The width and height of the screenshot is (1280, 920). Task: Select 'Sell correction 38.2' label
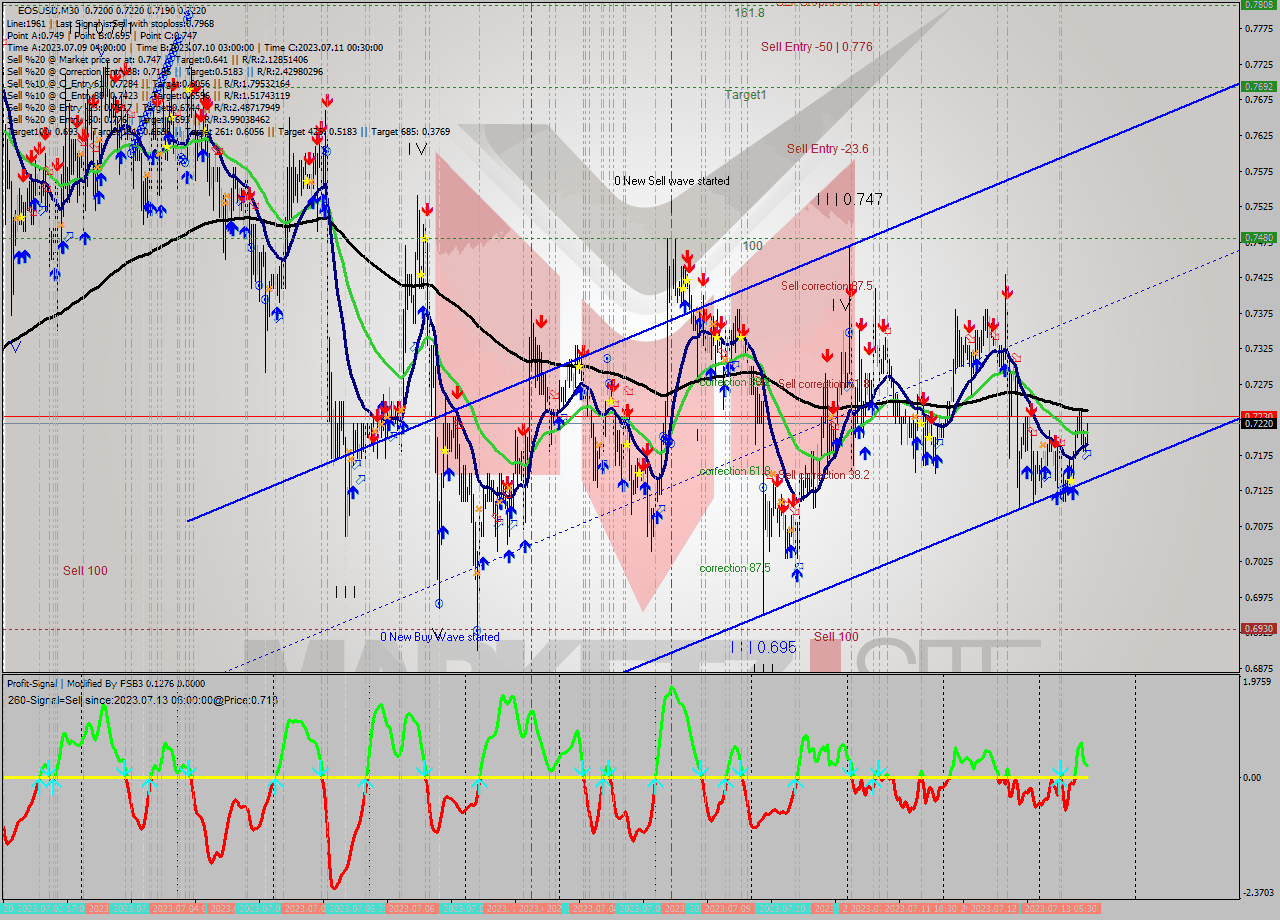(x=824, y=475)
